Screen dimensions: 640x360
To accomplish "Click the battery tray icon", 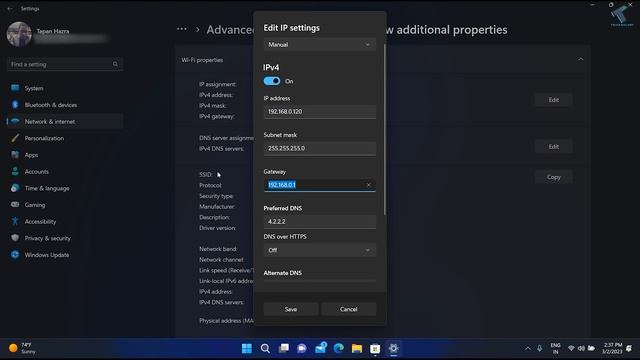I will pos(591,348).
